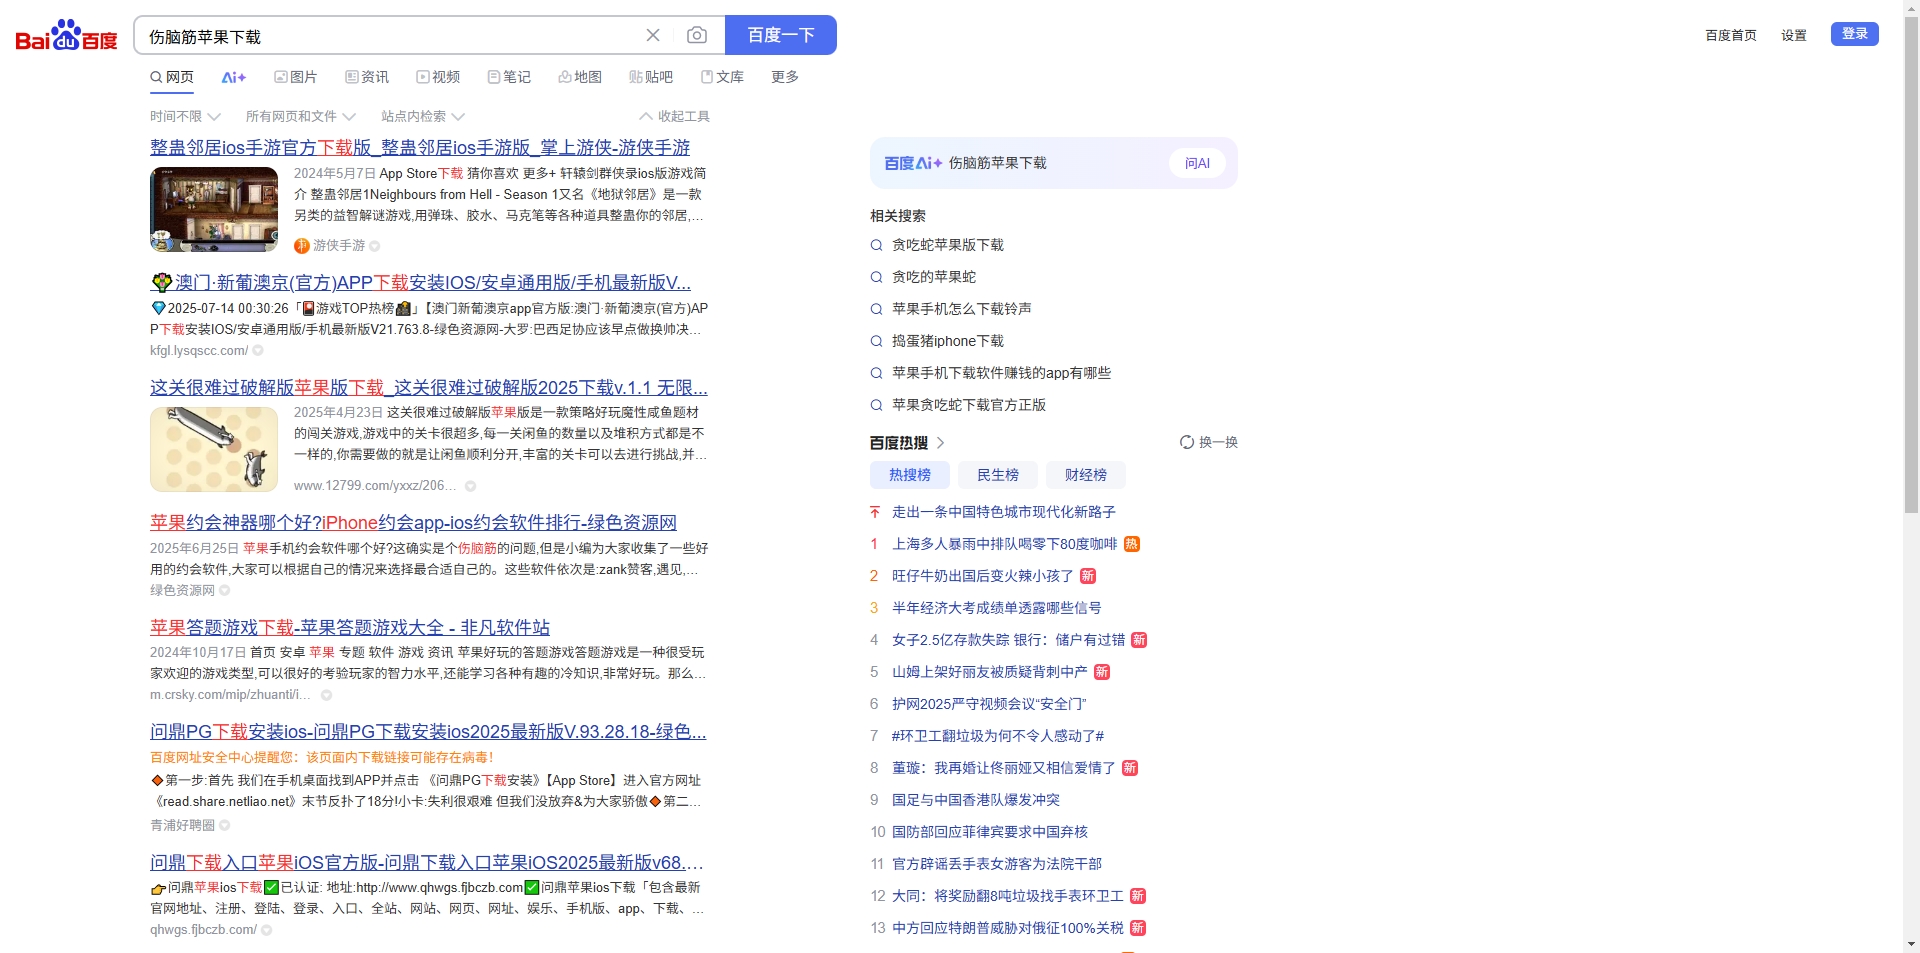Click icon after qhwgs.fjbczb.com url
The width and height of the screenshot is (1920, 953).
click(267, 930)
